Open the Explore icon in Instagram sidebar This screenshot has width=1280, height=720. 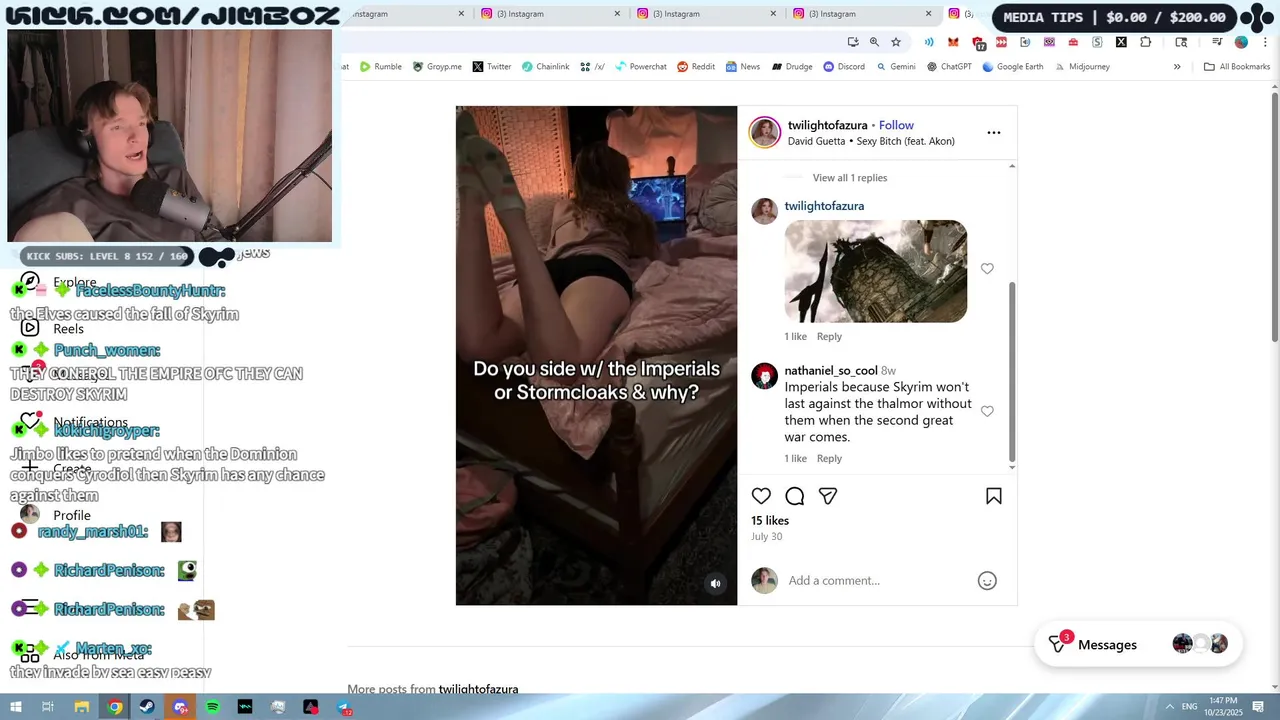point(30,282)
